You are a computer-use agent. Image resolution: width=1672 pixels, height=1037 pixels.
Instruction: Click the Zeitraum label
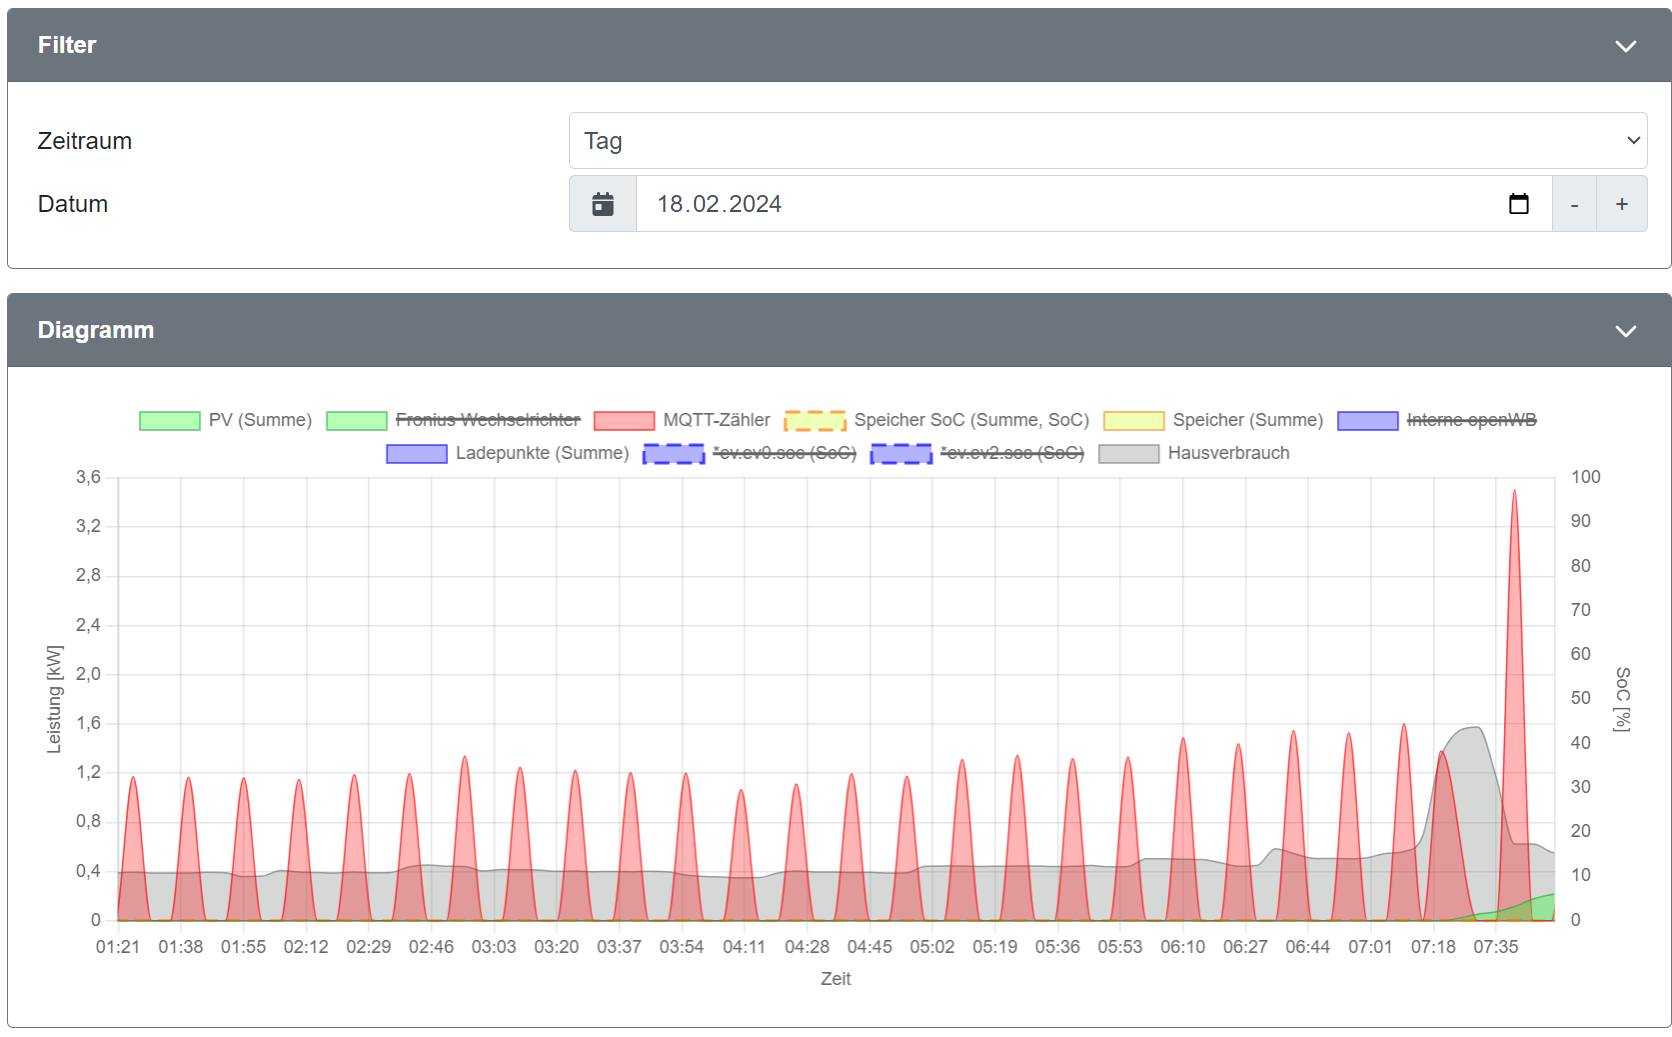(85, 141)
